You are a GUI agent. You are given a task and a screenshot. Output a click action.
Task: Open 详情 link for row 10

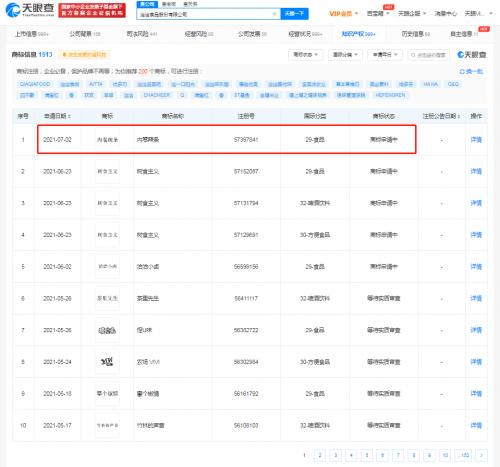(476, 425)
